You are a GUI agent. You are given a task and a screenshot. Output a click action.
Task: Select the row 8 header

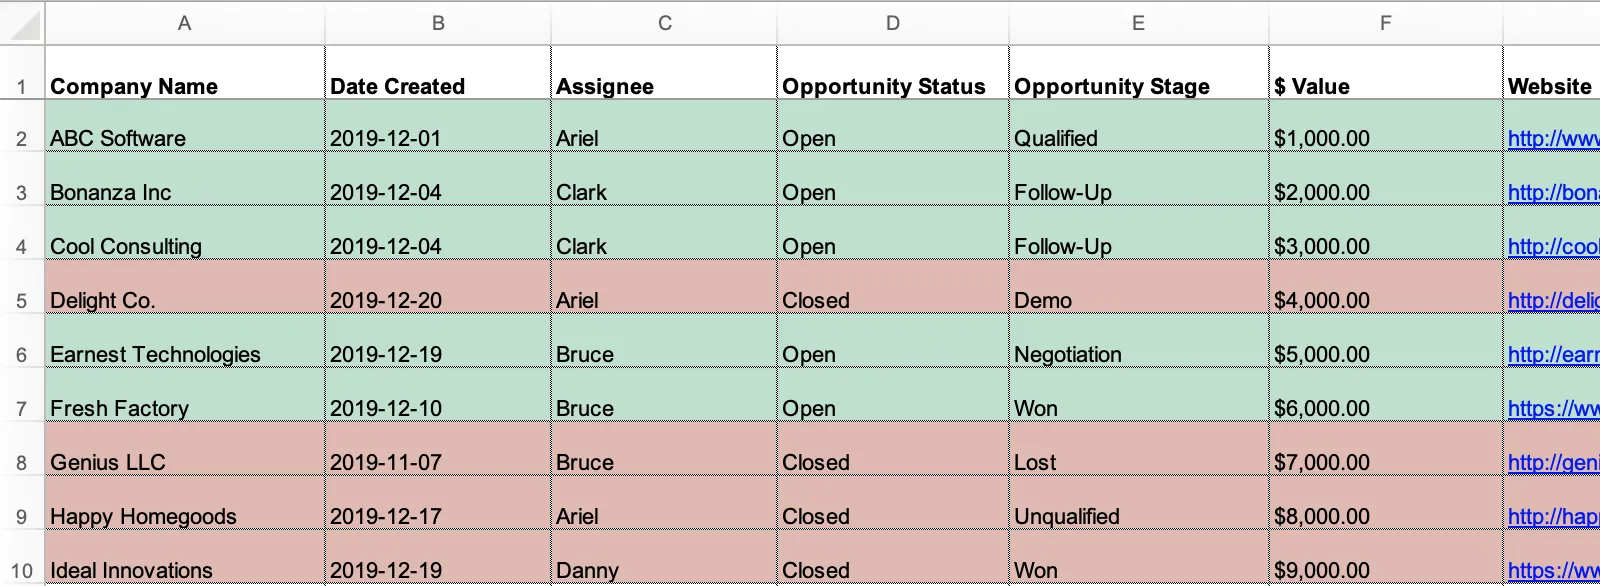[21, 462]
